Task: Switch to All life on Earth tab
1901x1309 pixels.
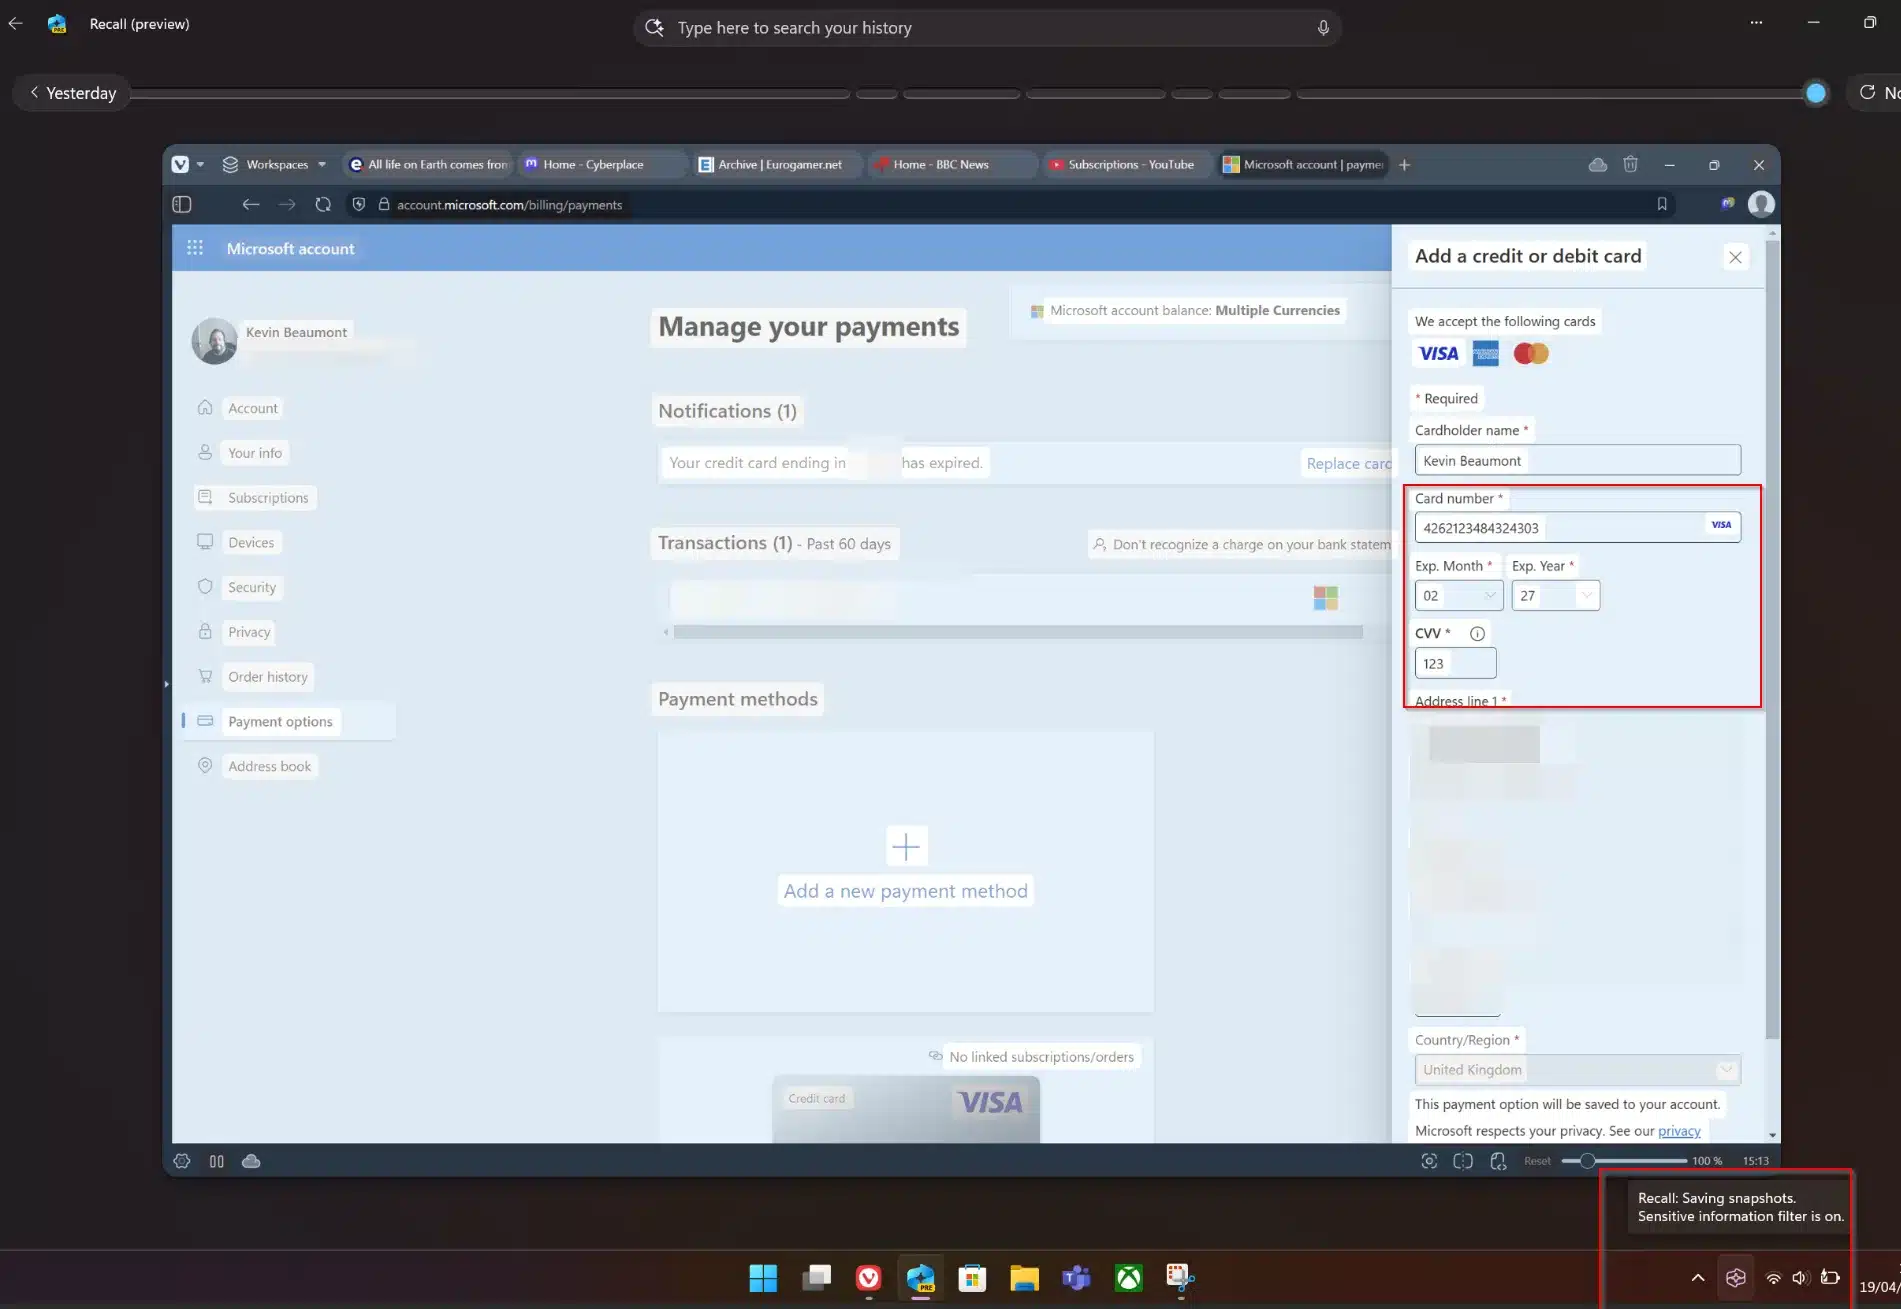Action: coord(429,165)
